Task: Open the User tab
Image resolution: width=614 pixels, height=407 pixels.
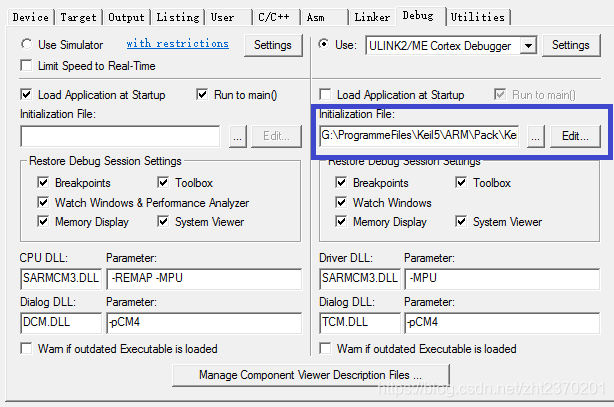Action: tap(228, 17)
